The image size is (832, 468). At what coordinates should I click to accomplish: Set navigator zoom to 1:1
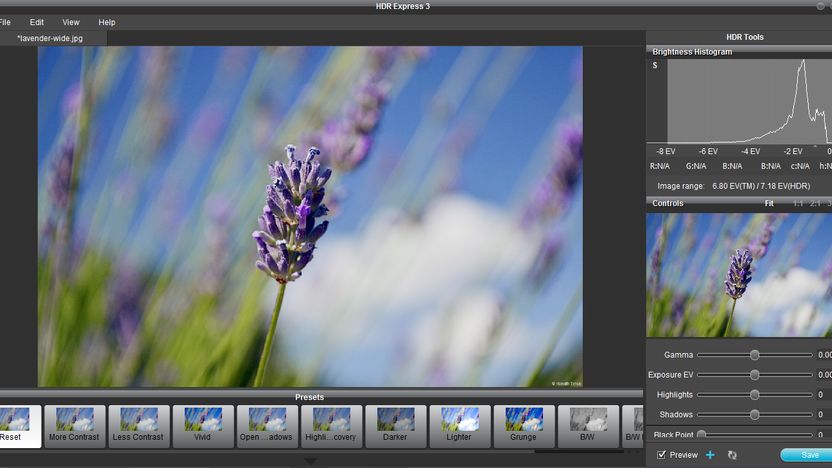coord(798,203)
